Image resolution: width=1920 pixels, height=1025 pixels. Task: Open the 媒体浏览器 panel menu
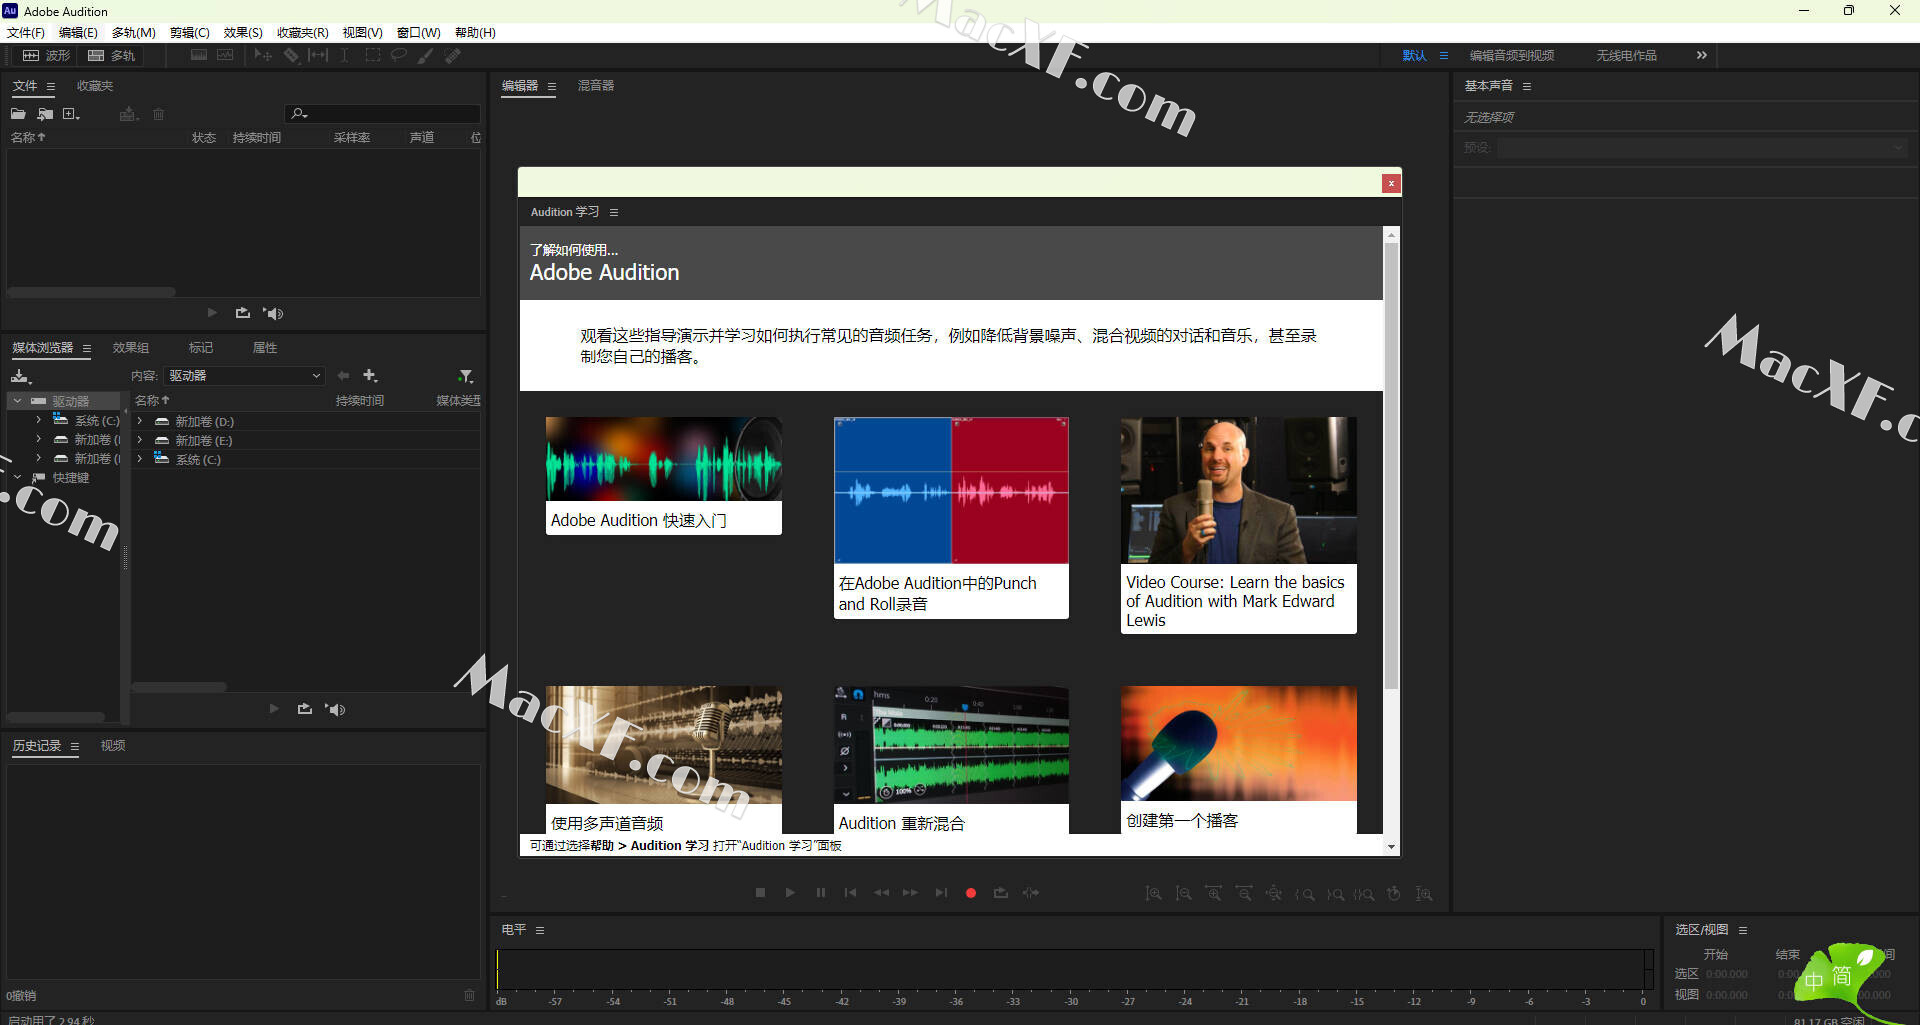(x=87, y=348)
